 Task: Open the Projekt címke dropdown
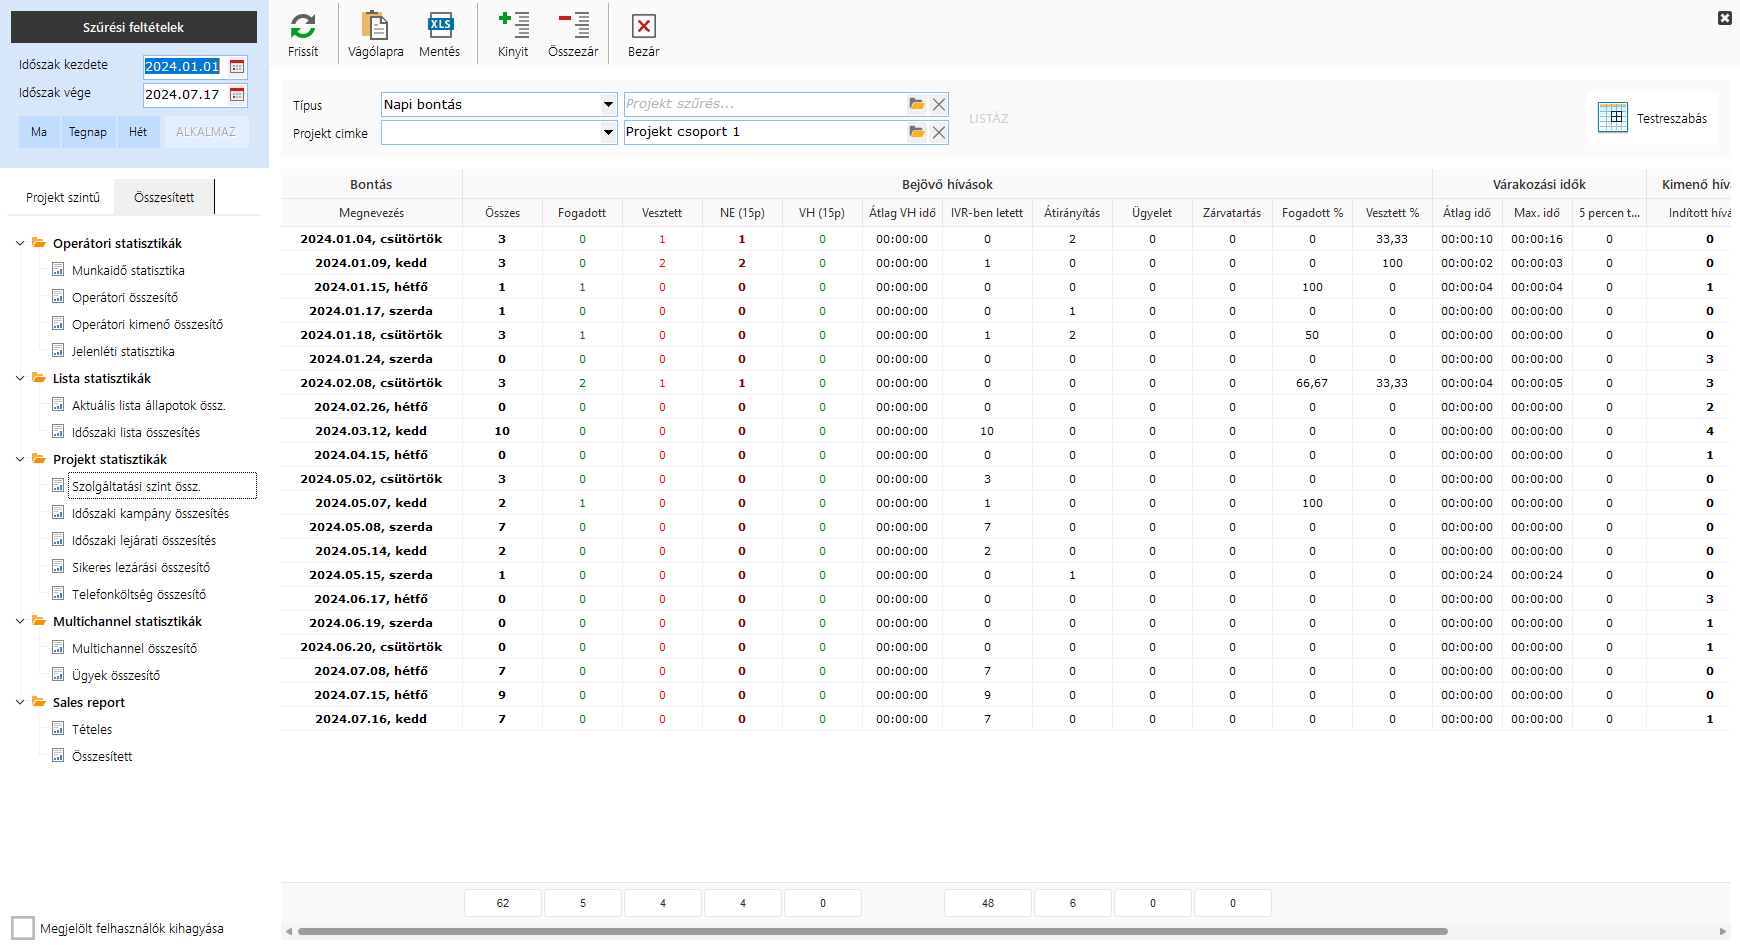tap(608, 133)
